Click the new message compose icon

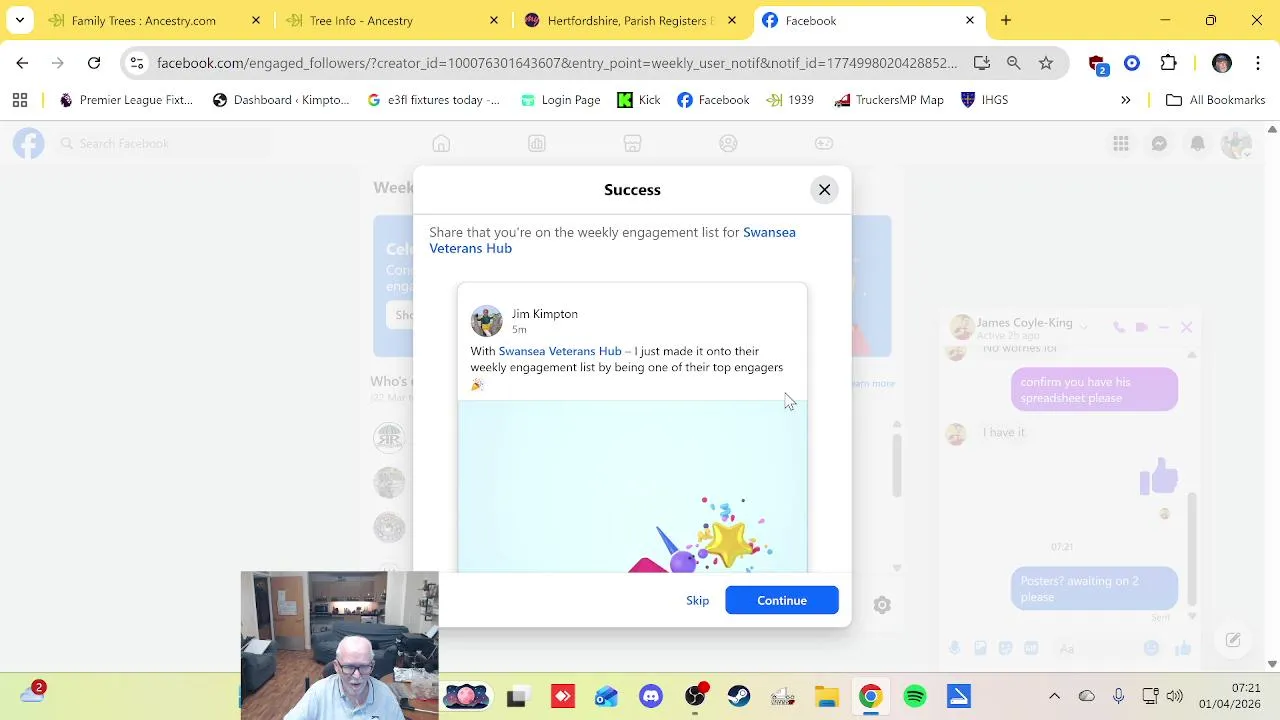pos(1233,640)
